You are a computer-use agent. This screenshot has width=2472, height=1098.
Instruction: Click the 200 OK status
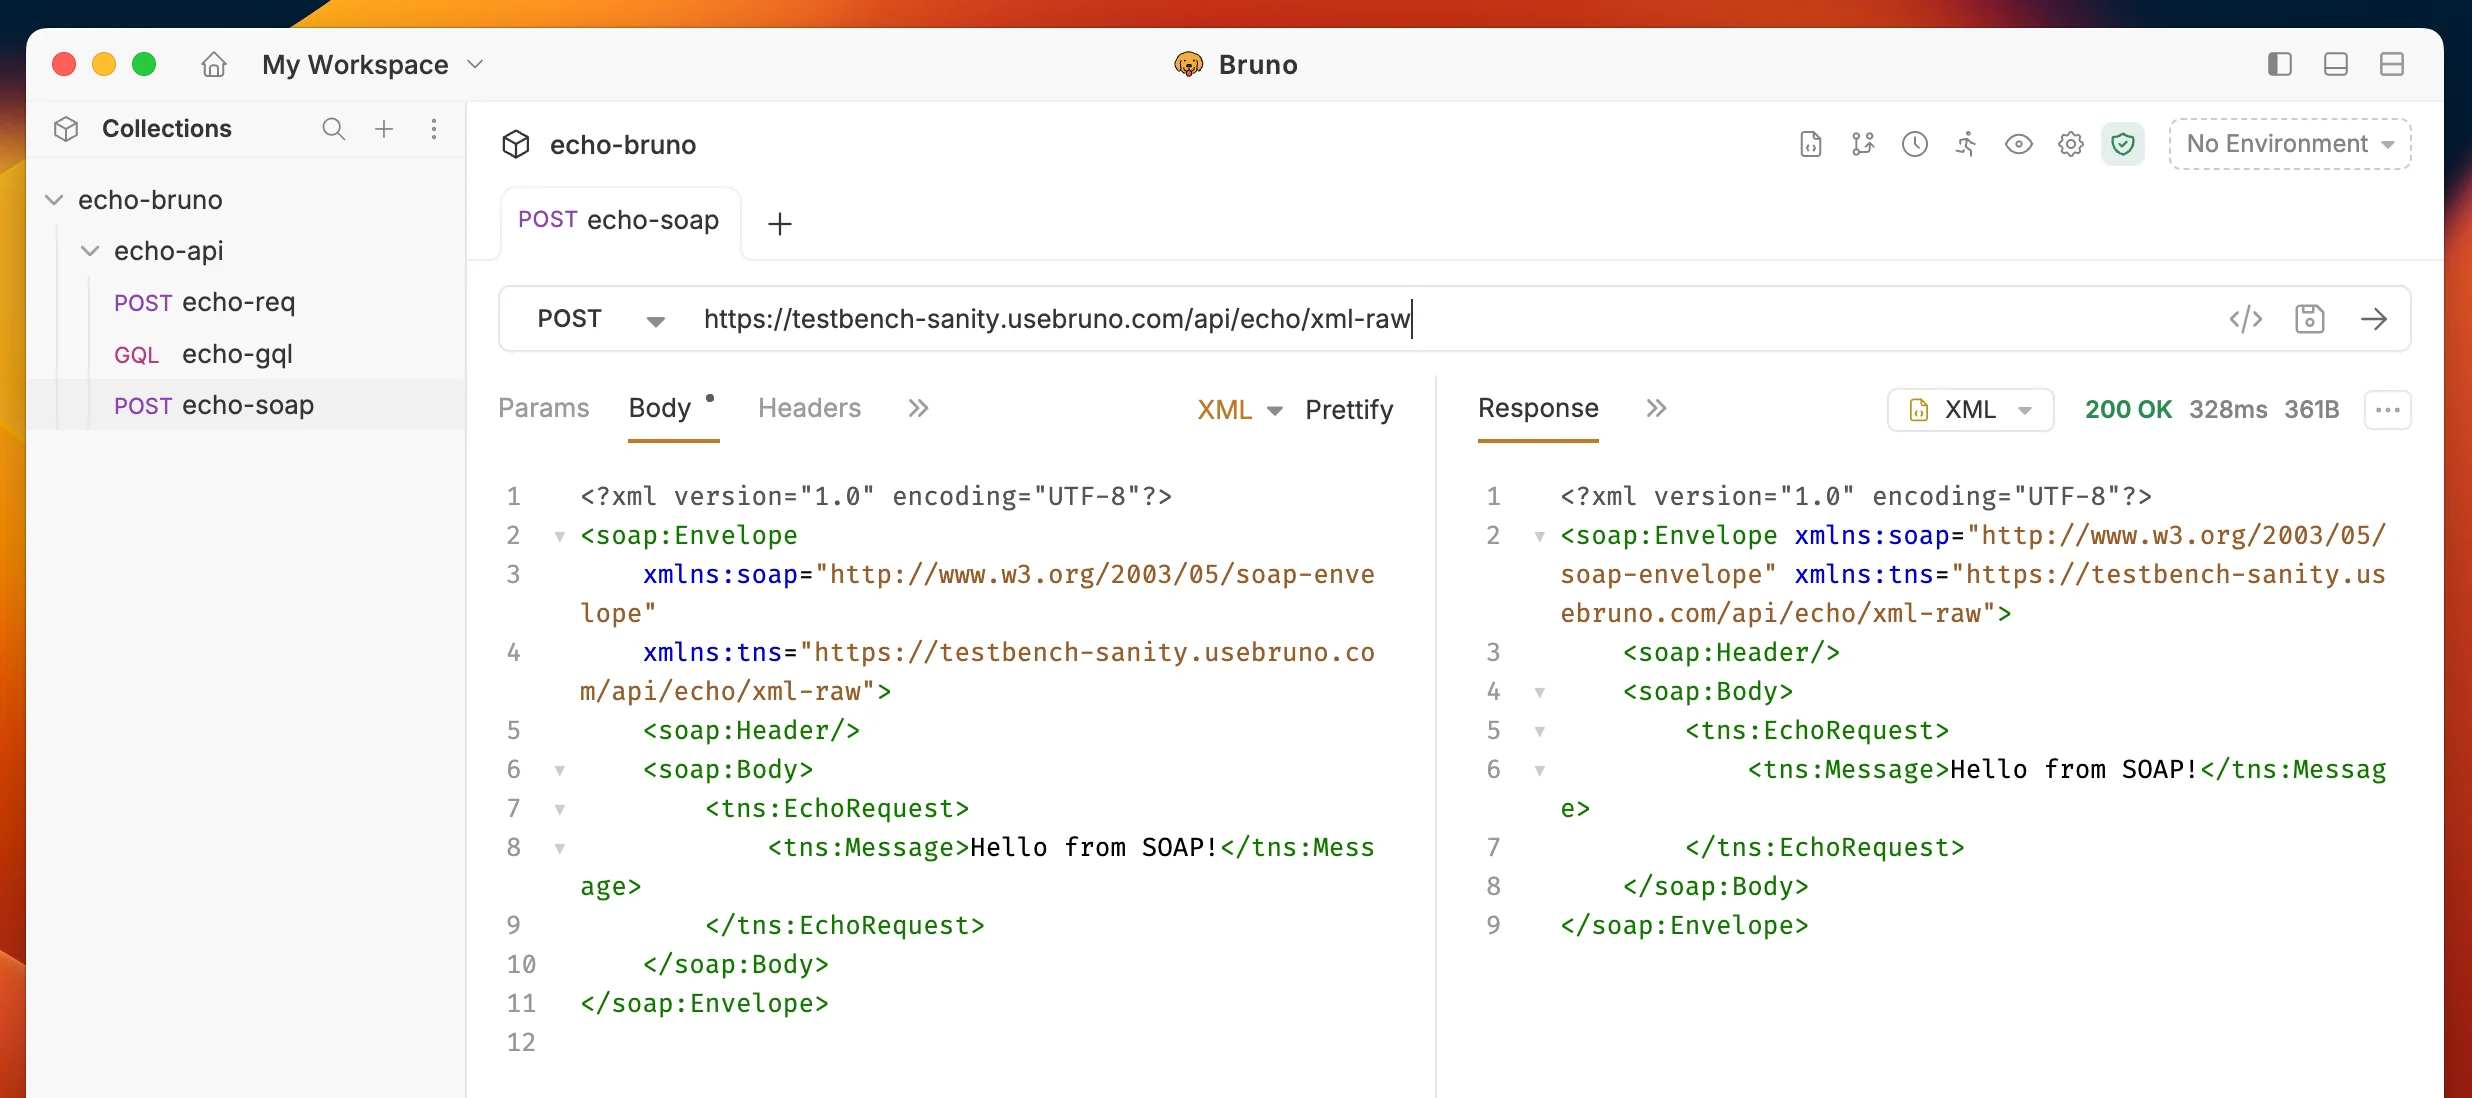[2128, 410]
